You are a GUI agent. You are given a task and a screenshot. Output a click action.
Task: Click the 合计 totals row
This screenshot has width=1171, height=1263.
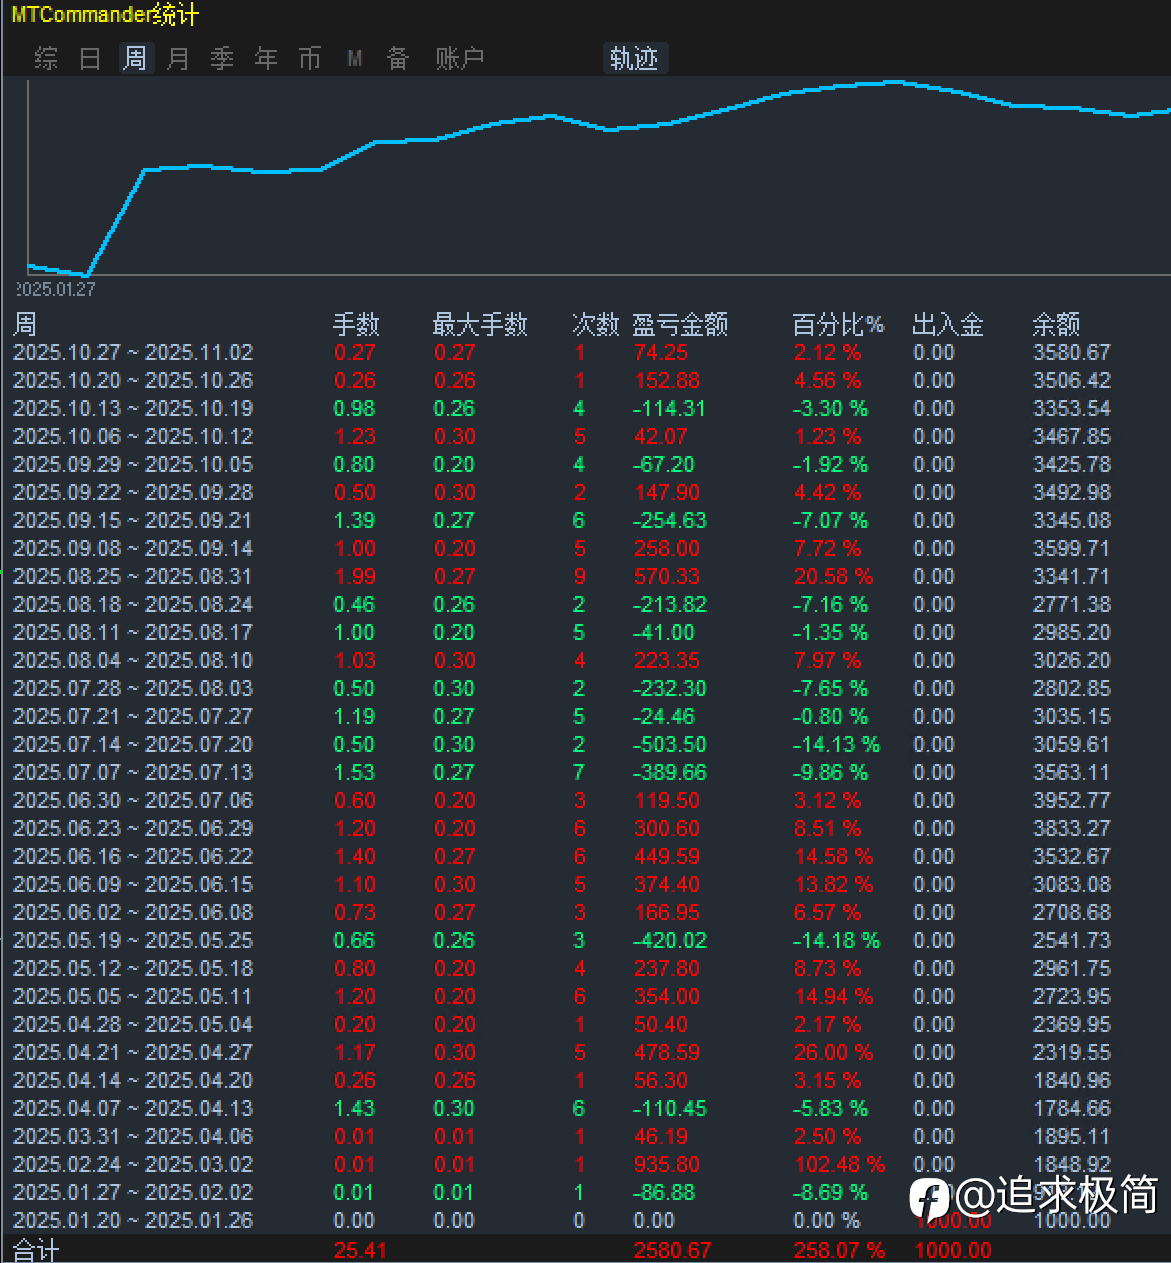[37, 1250]
